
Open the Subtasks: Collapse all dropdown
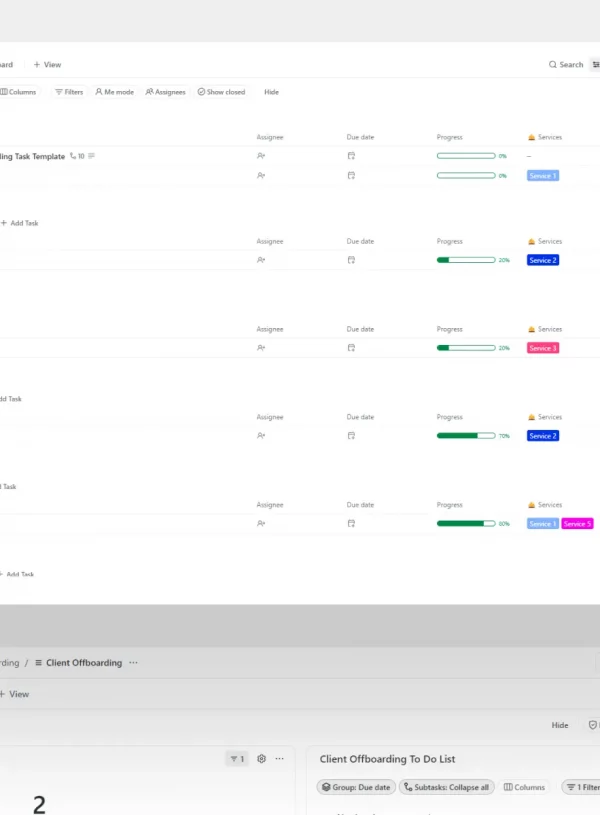click(x=447, y=787)
